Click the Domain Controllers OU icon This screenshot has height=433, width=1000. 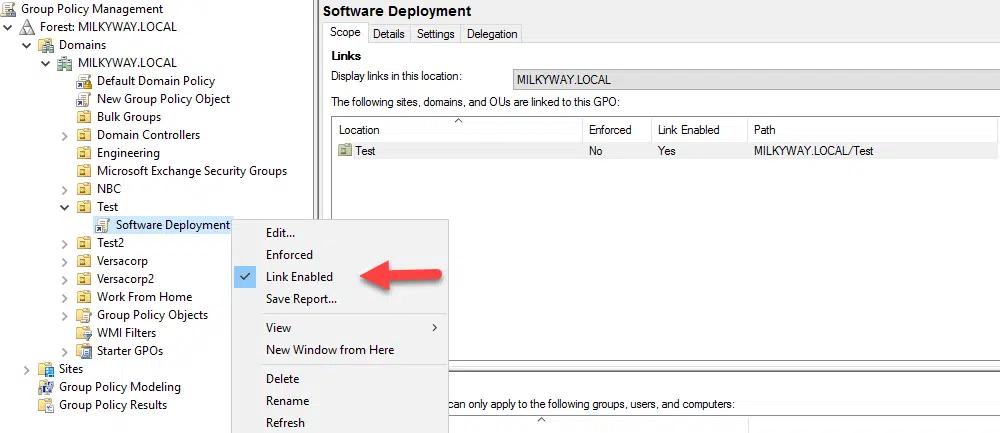pos(84,135)
